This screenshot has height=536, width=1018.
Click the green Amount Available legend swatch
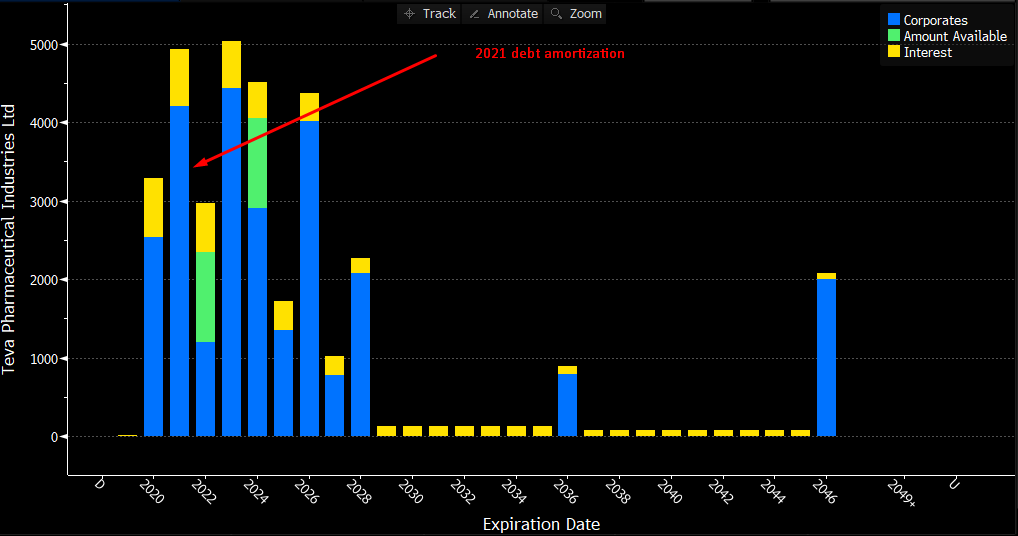coord(894,35)
